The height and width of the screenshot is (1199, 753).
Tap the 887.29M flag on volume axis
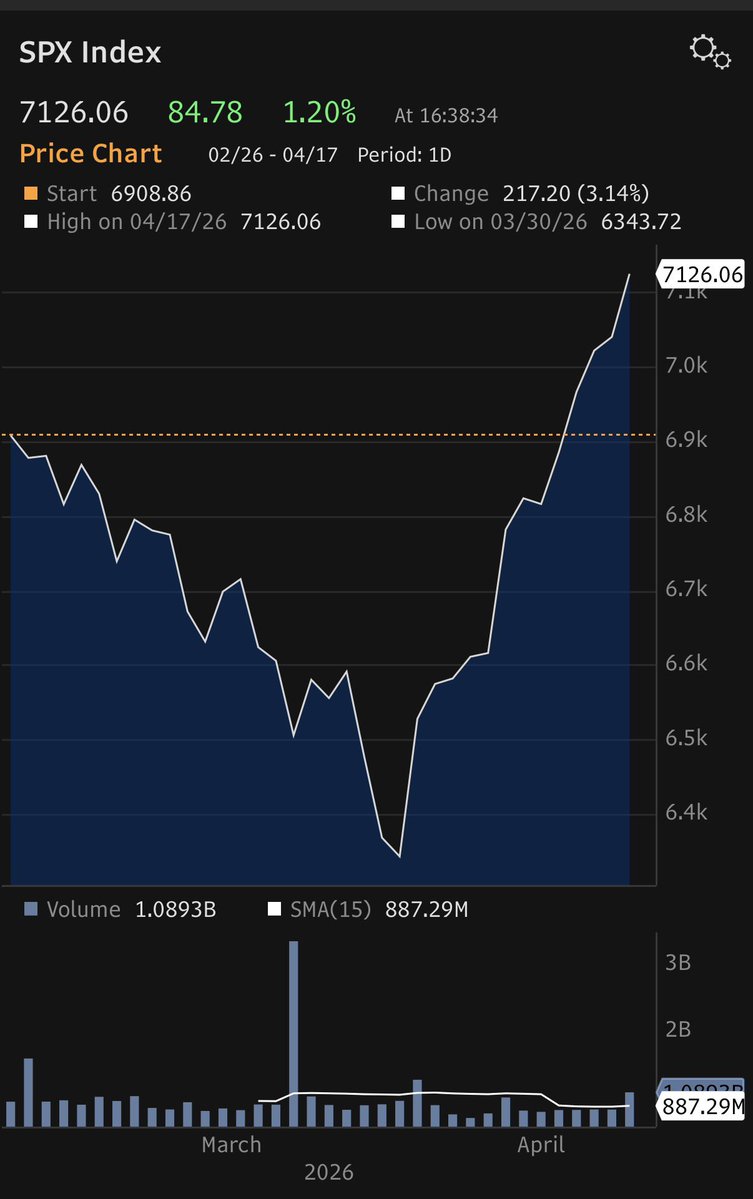tap(701, 1106)
